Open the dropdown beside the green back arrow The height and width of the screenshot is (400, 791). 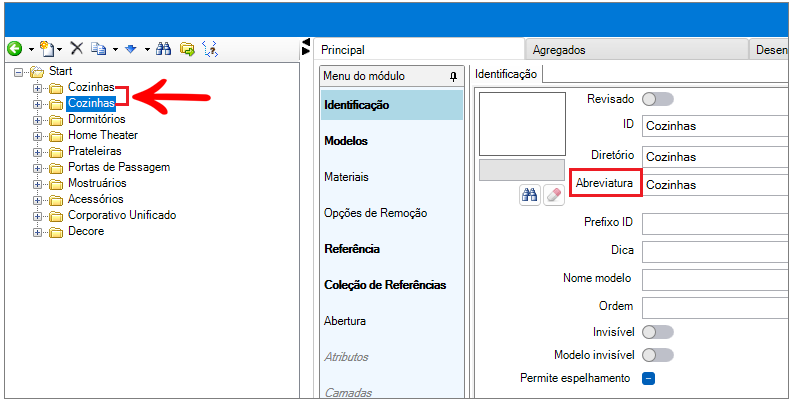click(x=31, y=49)
